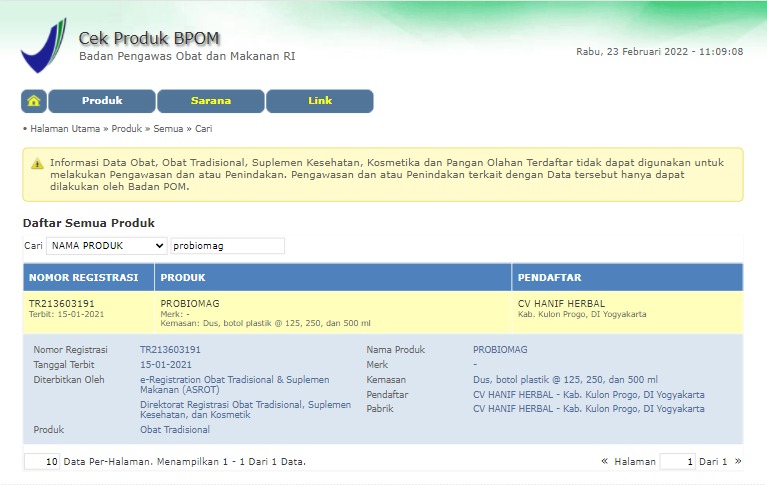The height and width of the screenshot is (485, 767).
Task: Go to home via house icon
Action: [x=34, y=101]
